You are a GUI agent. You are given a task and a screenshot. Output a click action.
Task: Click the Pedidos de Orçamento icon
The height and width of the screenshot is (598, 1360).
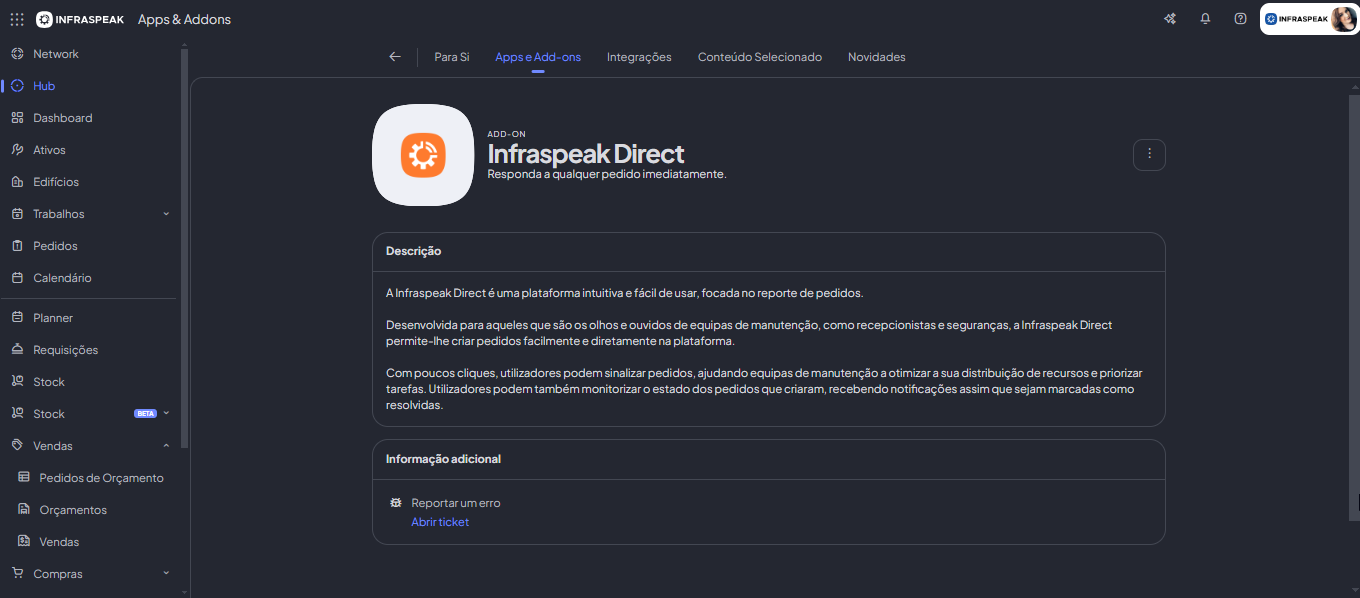24,478
